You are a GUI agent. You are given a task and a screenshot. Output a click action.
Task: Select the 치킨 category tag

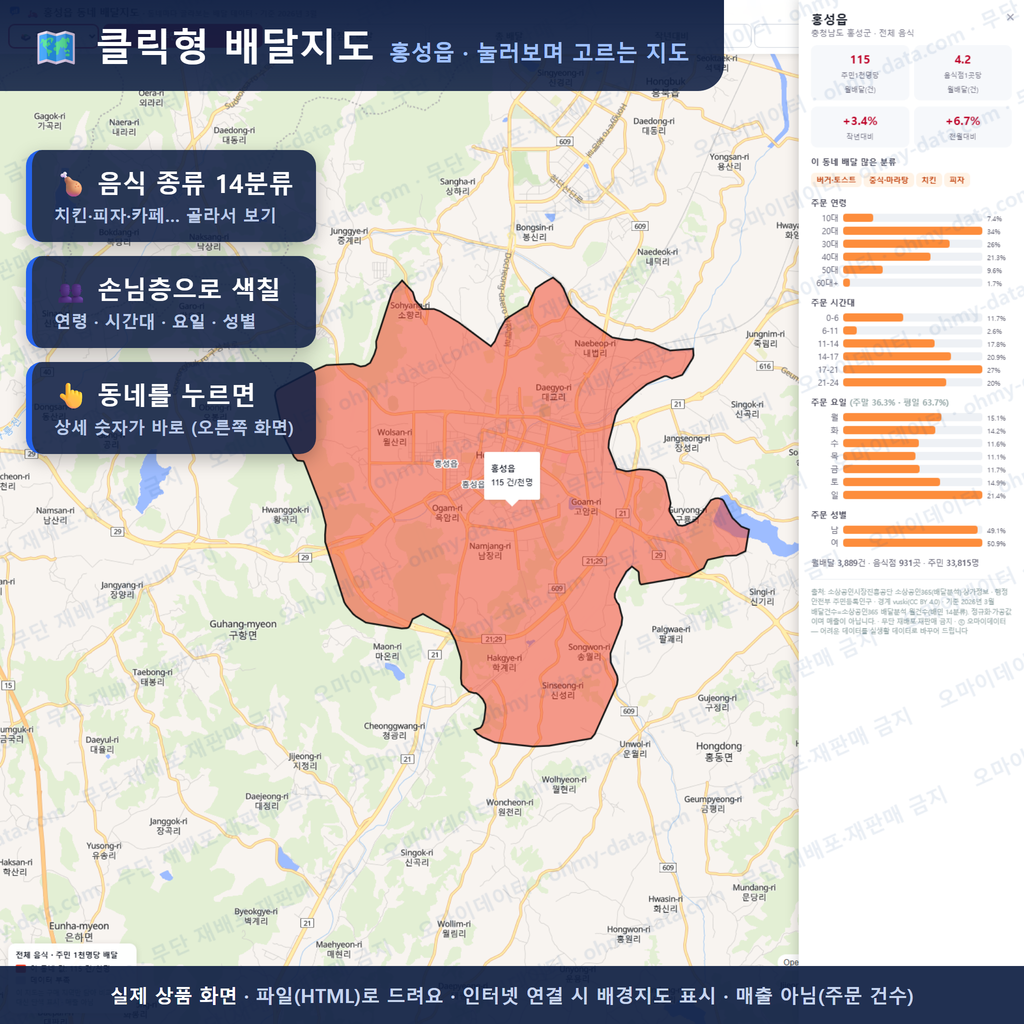928,180
